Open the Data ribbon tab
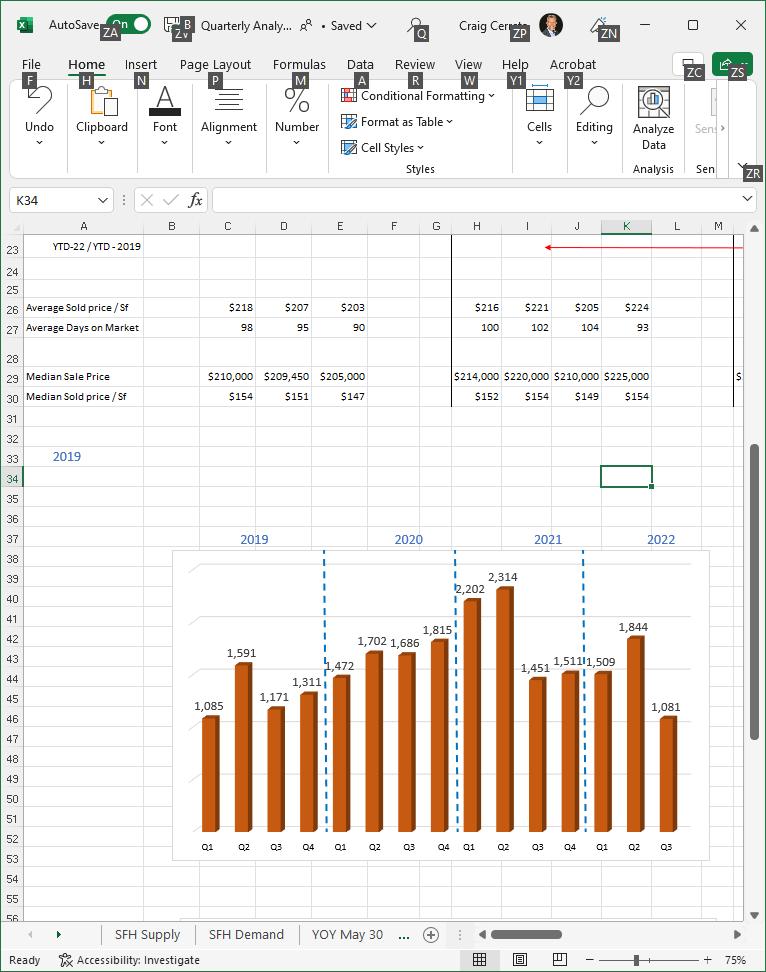Screen dimensions: 766x972 coord(360,64)
